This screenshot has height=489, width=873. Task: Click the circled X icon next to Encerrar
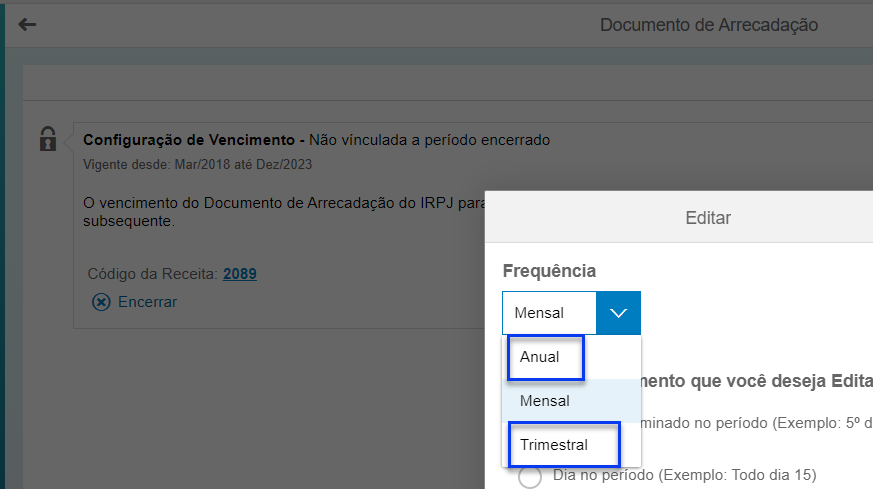click(x=101, y=302)
